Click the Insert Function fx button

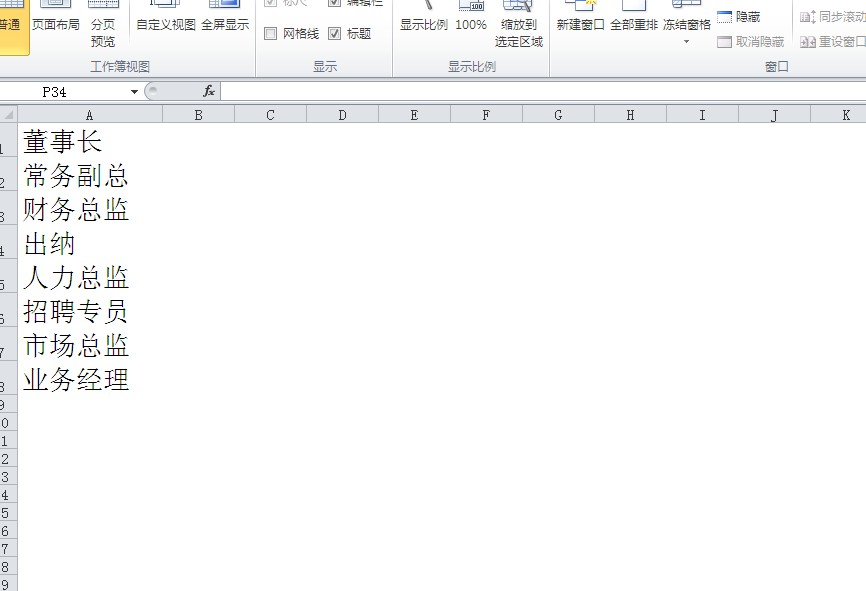pos(209,91)
